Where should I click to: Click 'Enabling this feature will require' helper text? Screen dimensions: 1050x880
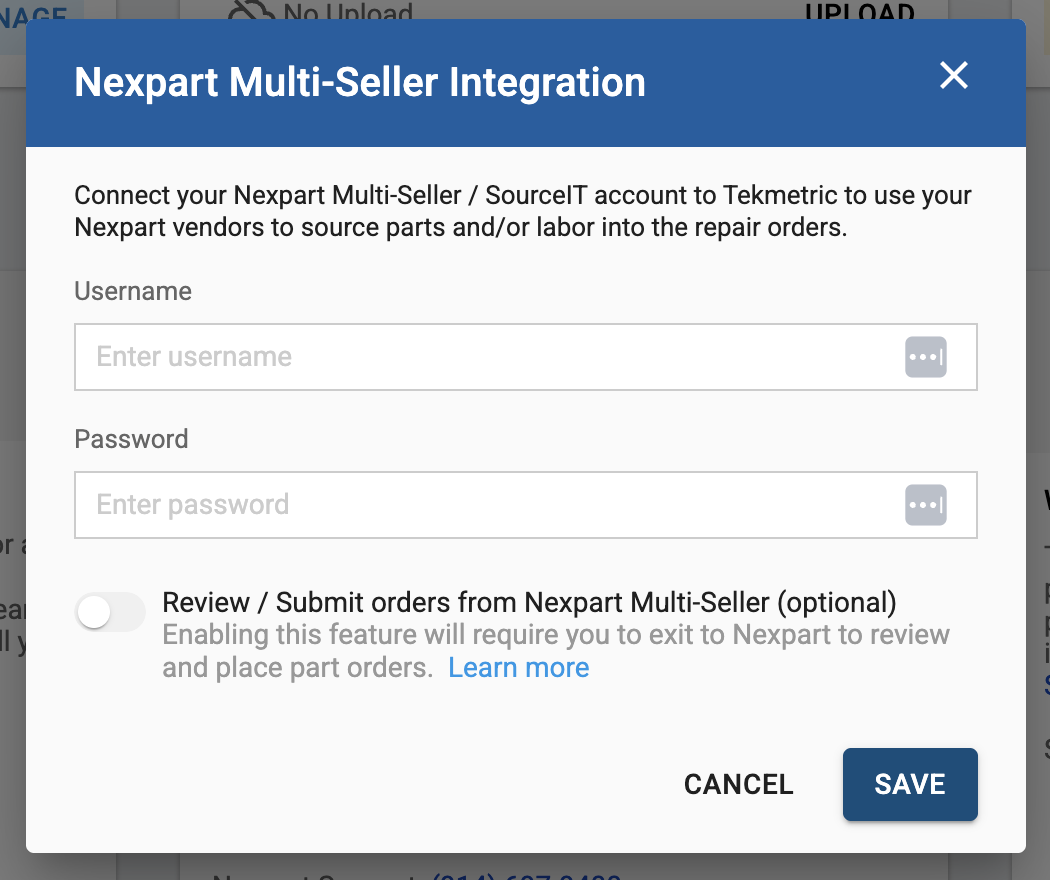tap(556, 651)
